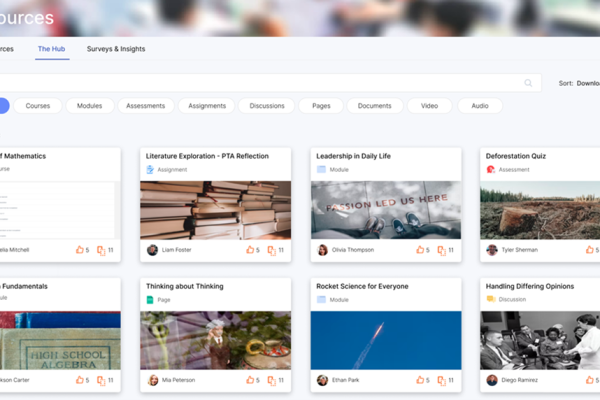Like the Leadership in Daily Life card
This screenshot has height=400, width=600.
point(420,250)
